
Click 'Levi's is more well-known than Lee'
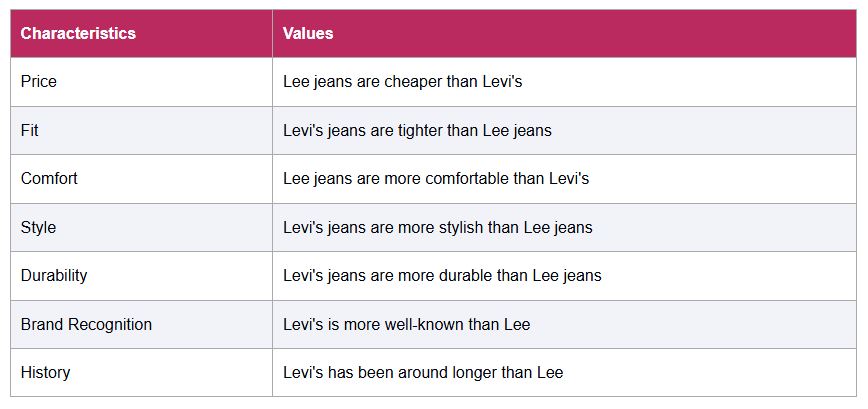[x=406, y=324]
